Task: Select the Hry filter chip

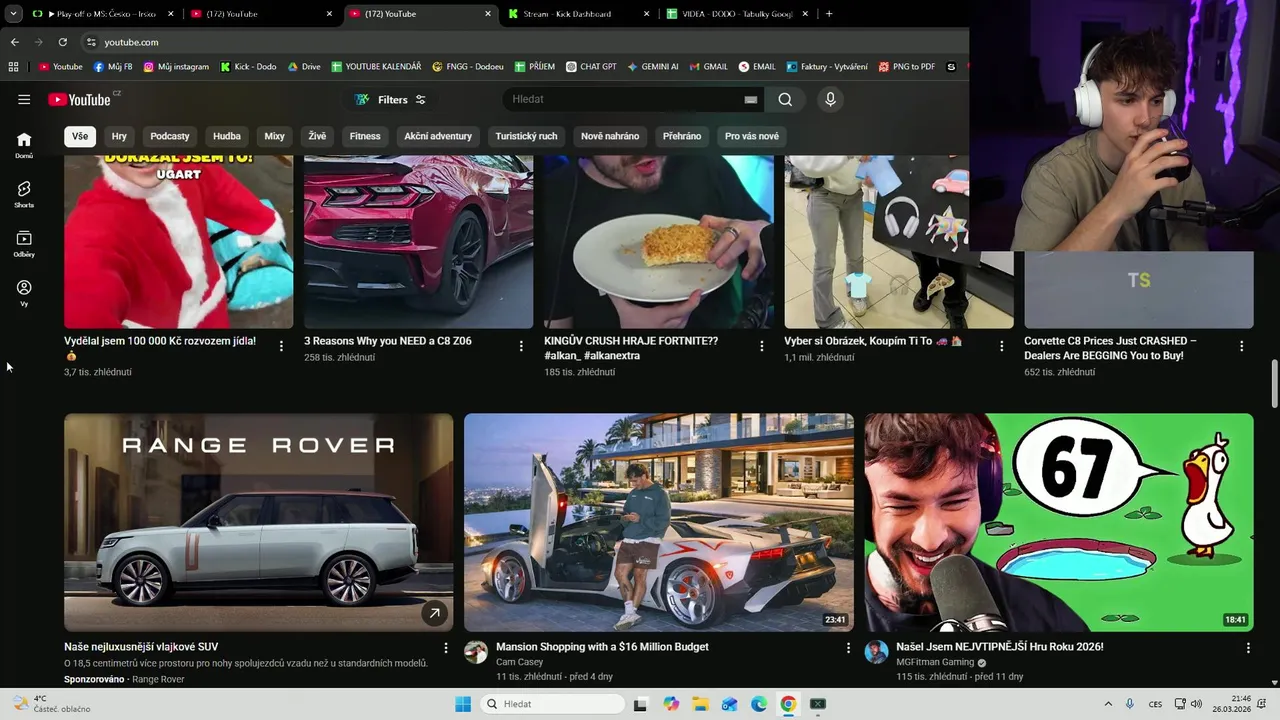Action: point(119,136)
